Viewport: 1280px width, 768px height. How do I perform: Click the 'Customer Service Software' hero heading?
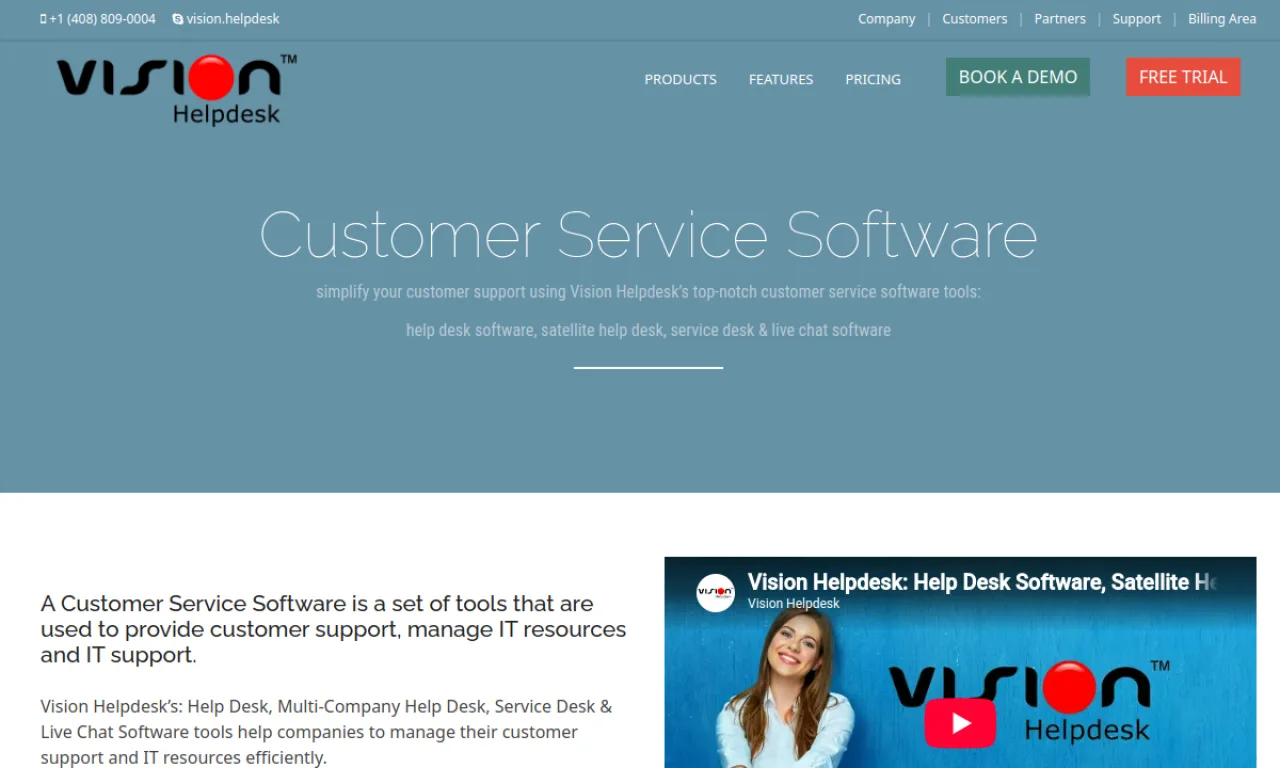[648, 235]
